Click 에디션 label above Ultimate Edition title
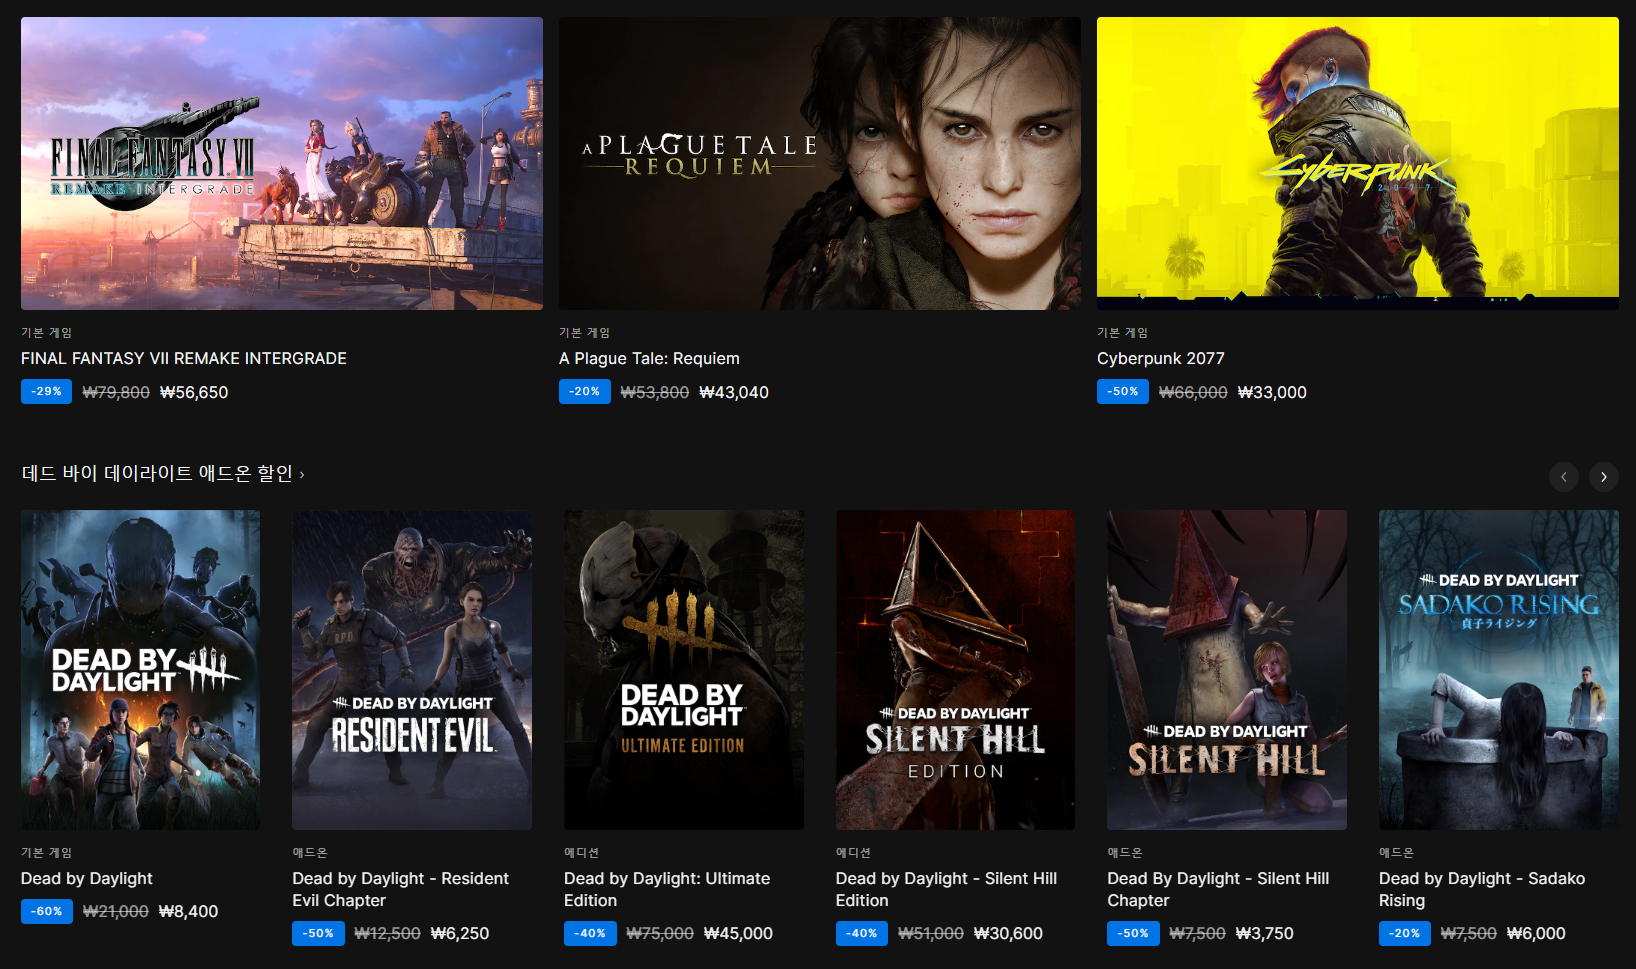 point(581,852)
